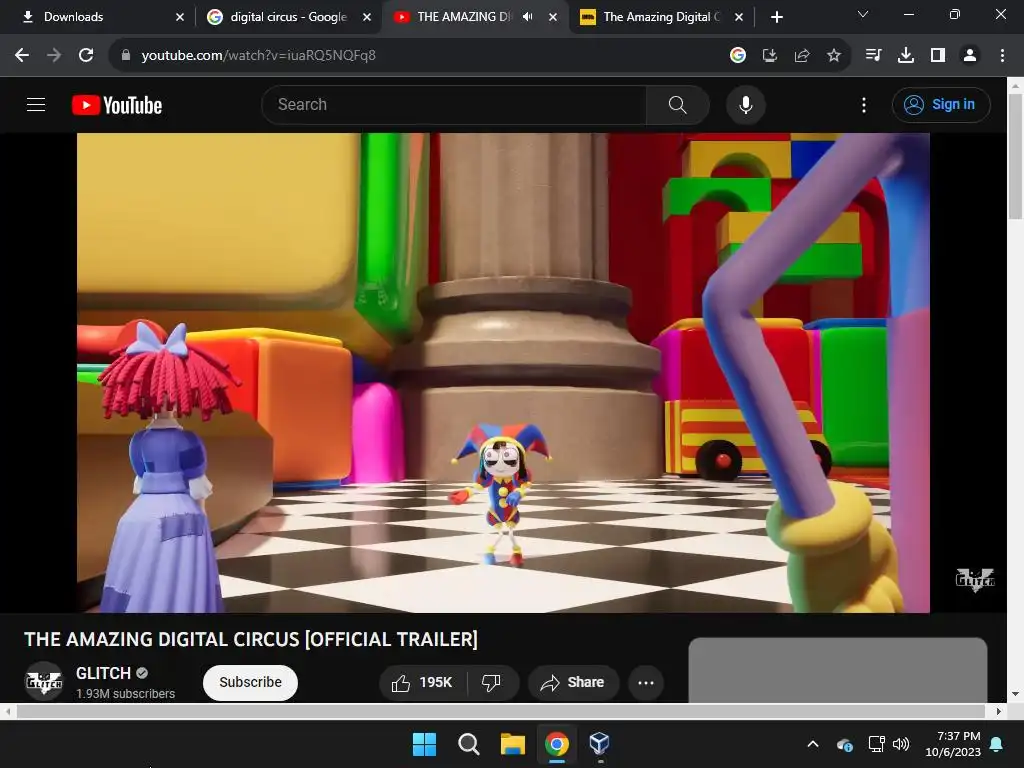Click the YouTube search magnifier button
Viewport: 1024px width, 768px height.
pyautogui.click(x=677, y=104)
